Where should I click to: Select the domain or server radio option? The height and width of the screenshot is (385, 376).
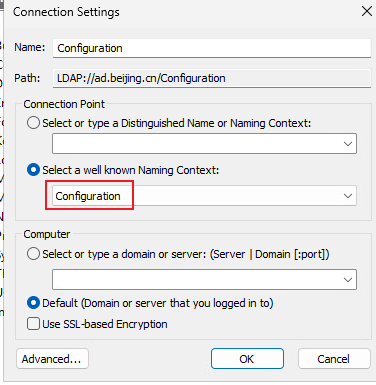click(x=33, y=254)
